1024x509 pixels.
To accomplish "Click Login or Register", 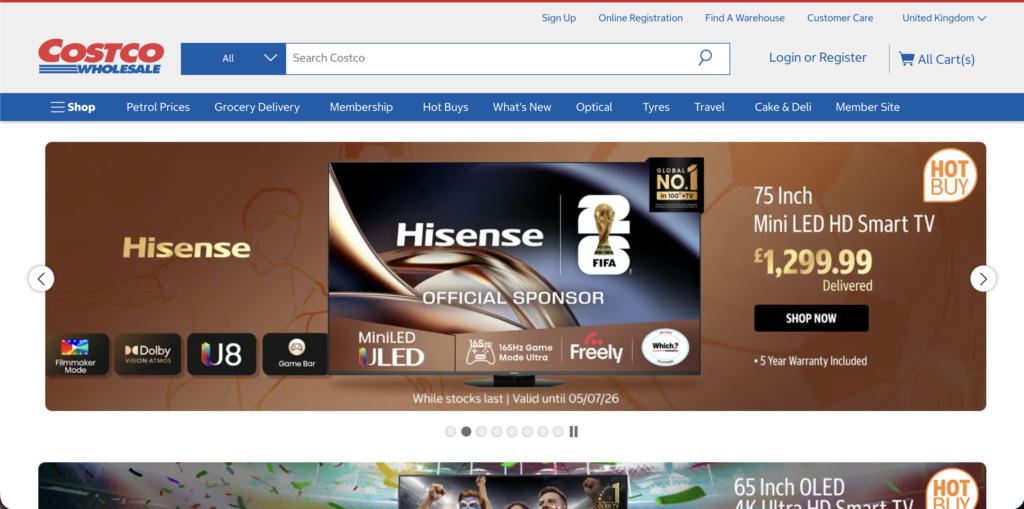I will click(818, 57).
